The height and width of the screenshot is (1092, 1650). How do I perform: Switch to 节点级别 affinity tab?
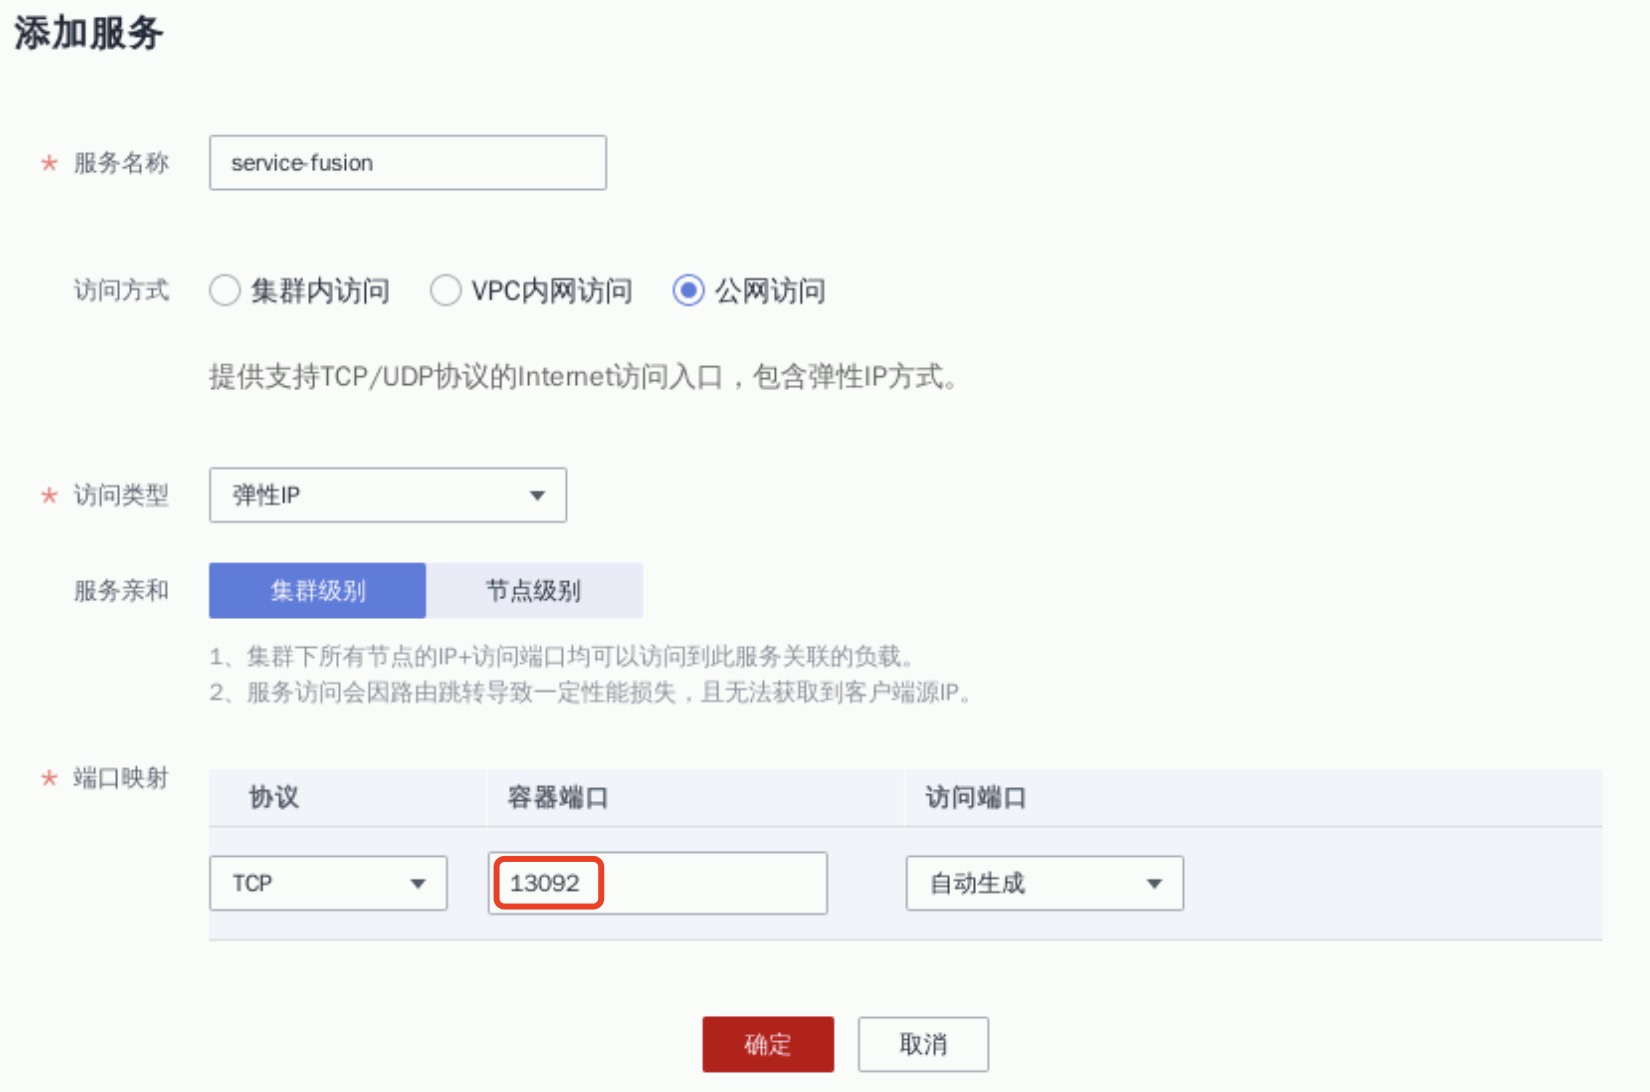click(533, 591)
